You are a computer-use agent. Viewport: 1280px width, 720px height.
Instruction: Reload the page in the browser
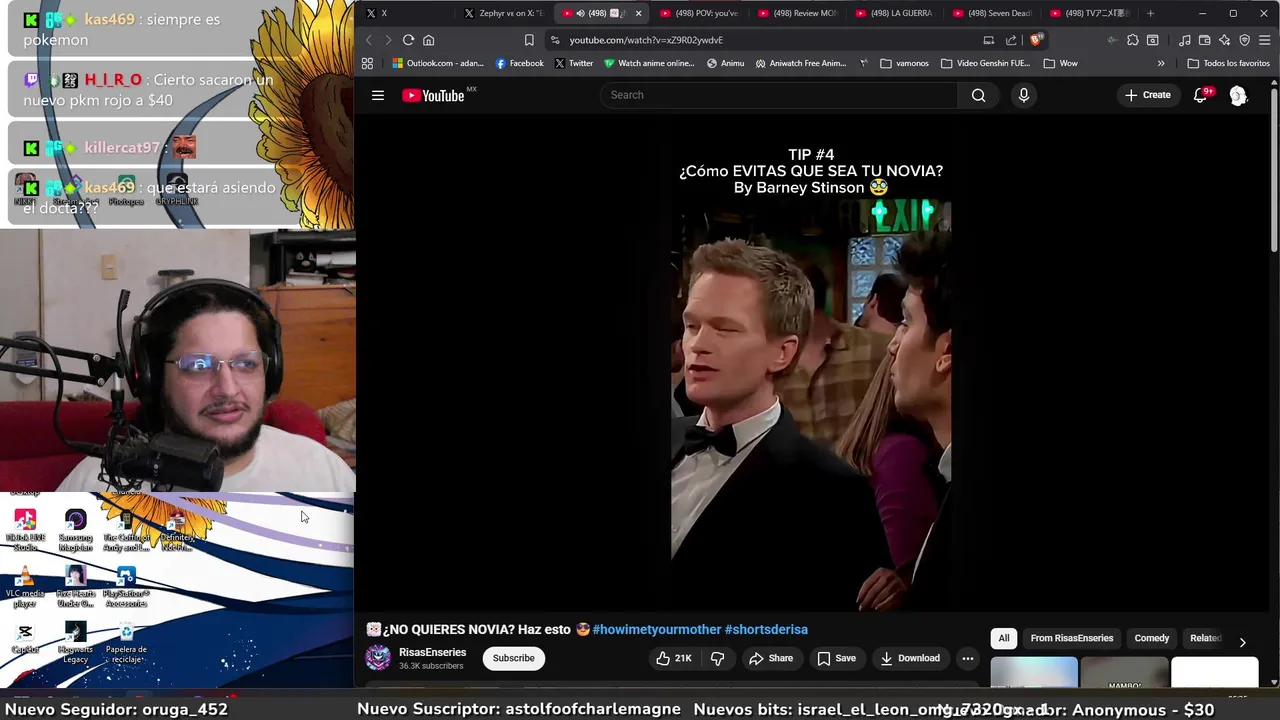(x=408, y=40)
